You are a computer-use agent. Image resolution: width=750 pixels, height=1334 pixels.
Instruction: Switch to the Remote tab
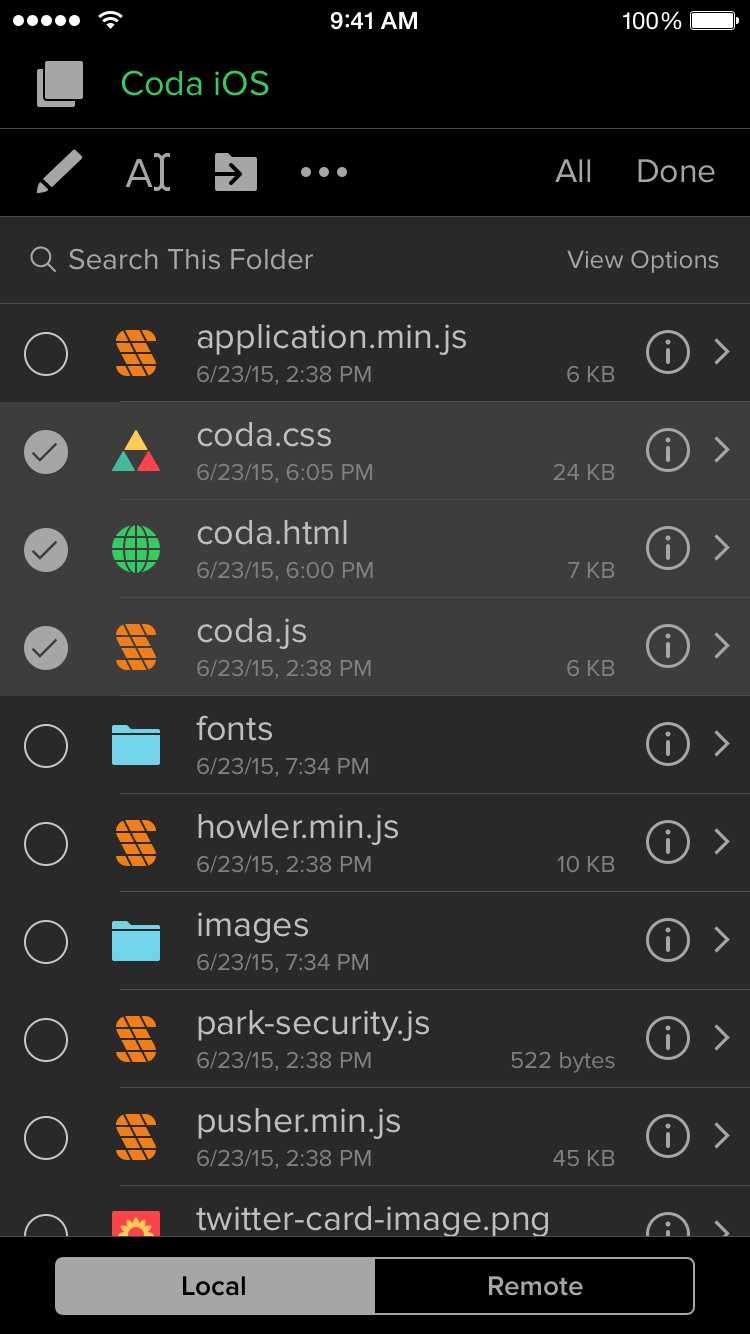click(534, 1286)
